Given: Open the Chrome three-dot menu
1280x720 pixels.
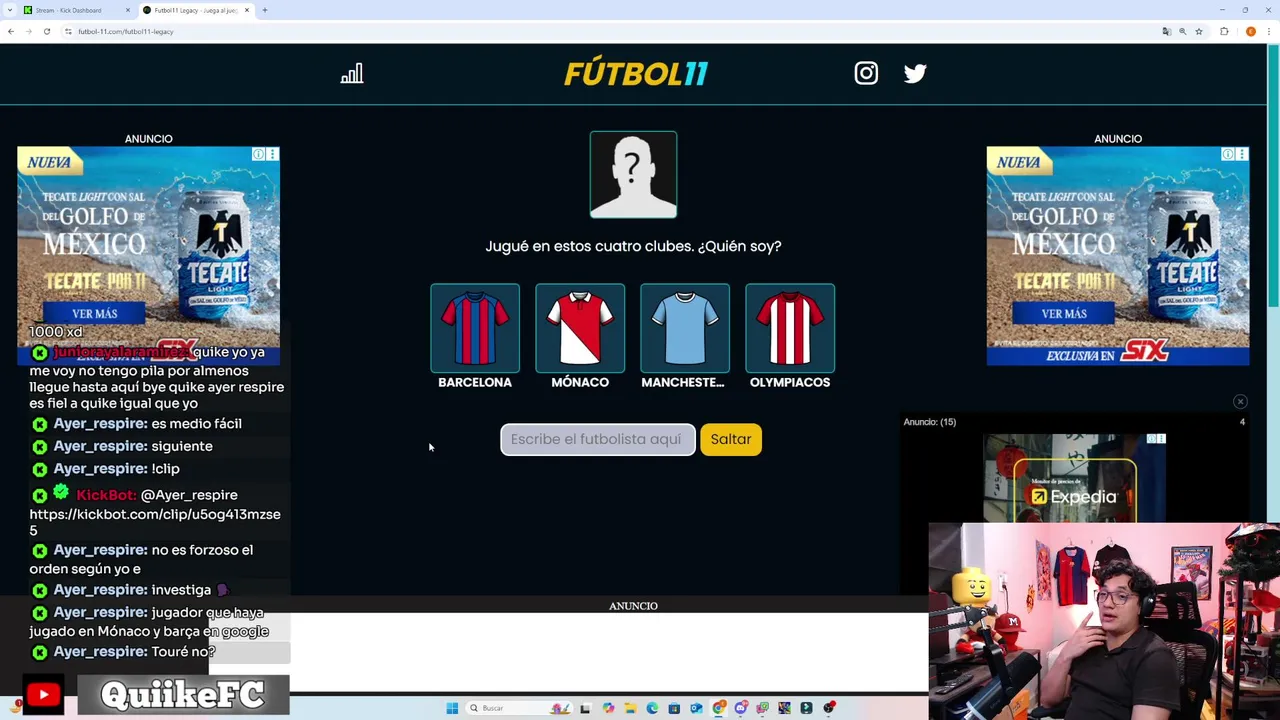Looking at the screenshot, I should pyautogui.click(x=1268, y=31).
